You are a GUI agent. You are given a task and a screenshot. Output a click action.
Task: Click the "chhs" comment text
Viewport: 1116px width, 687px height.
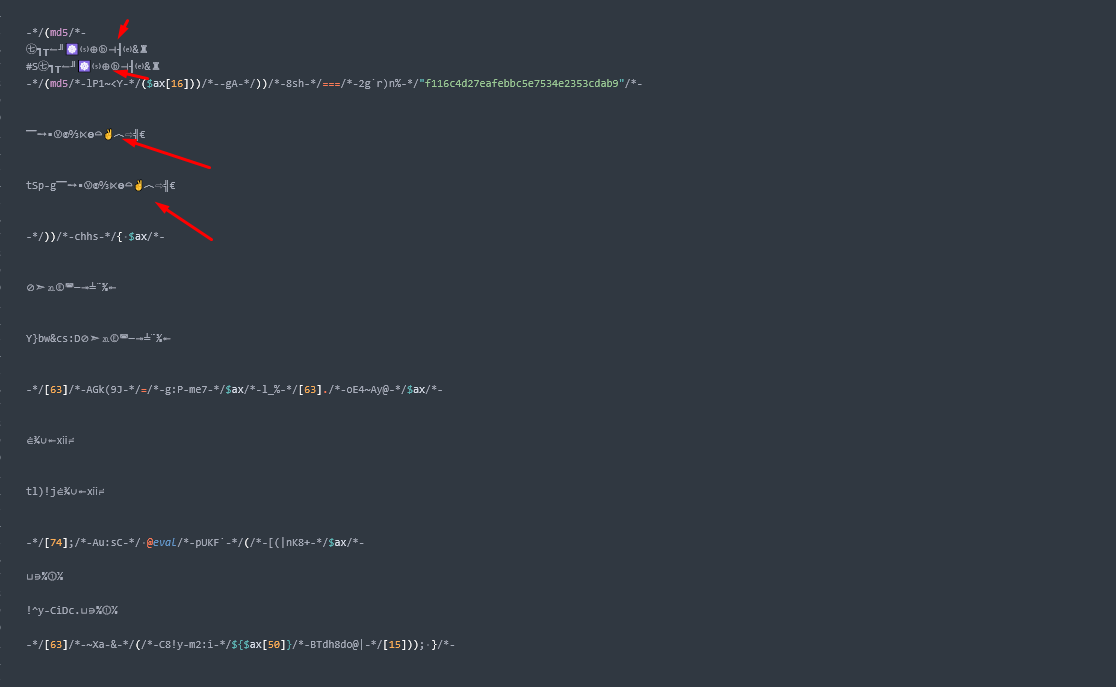pyautogui.click(x=86, y=236)
